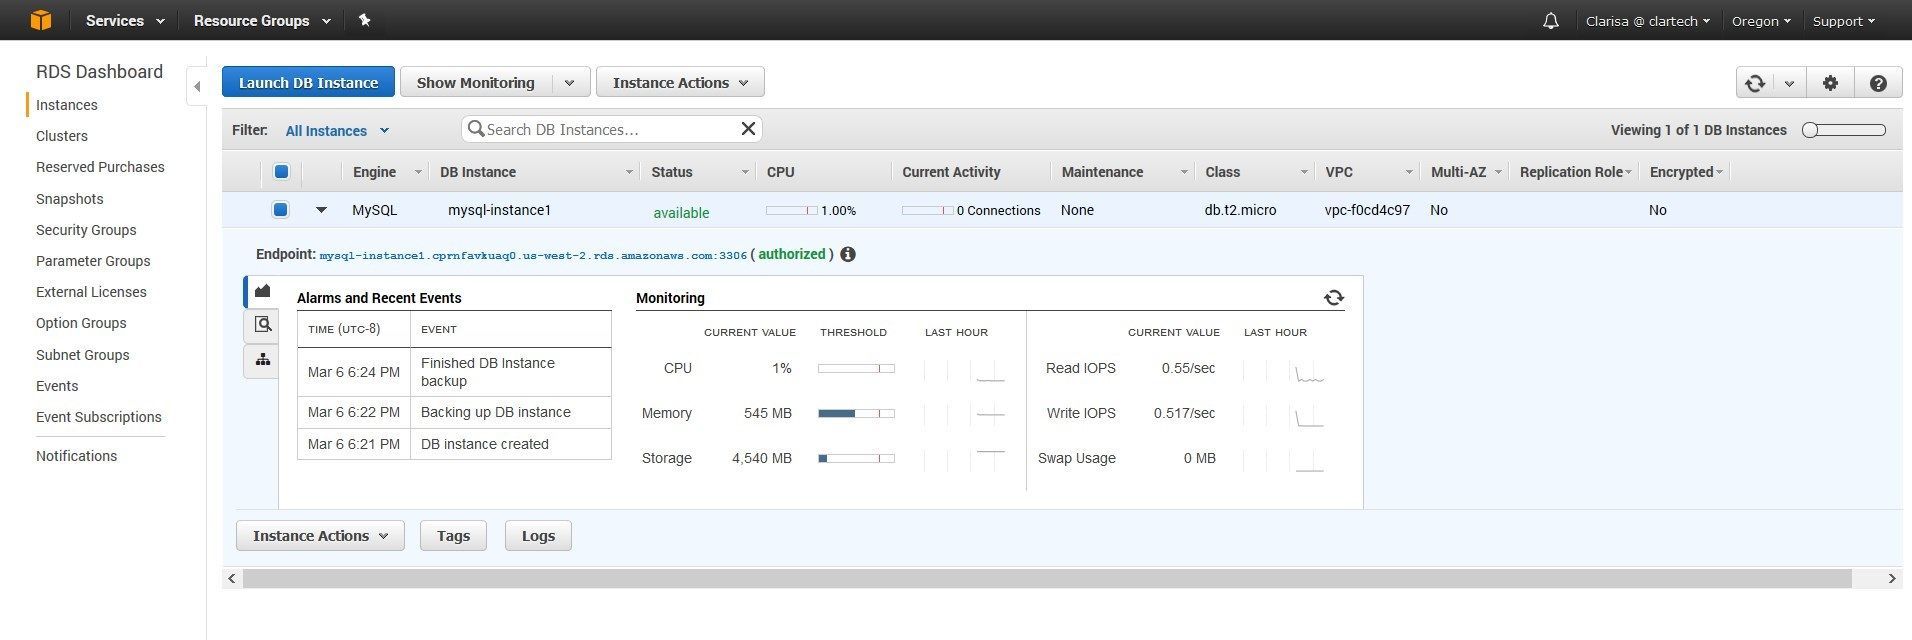Select the alarms and monitoring chart tab icon

[x=262, y=291]
